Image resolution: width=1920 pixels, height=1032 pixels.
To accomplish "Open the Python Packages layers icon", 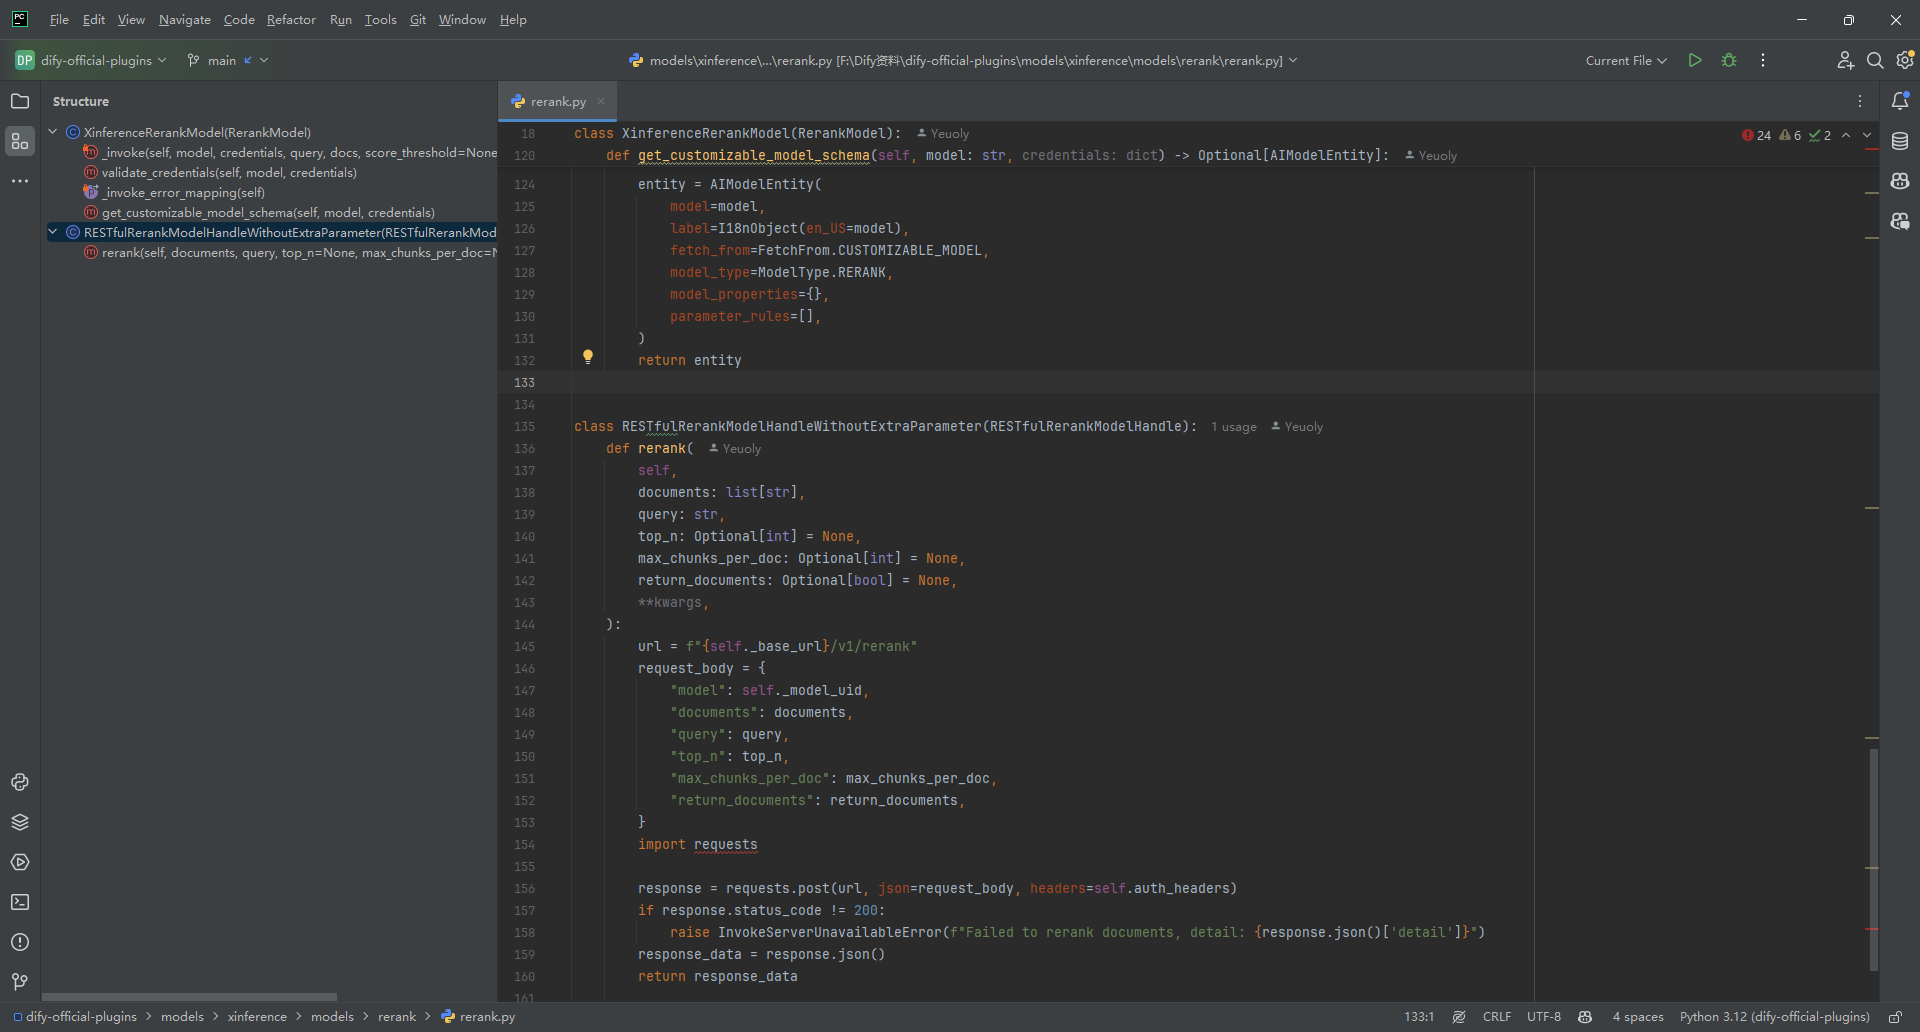I will pos(20,822).
